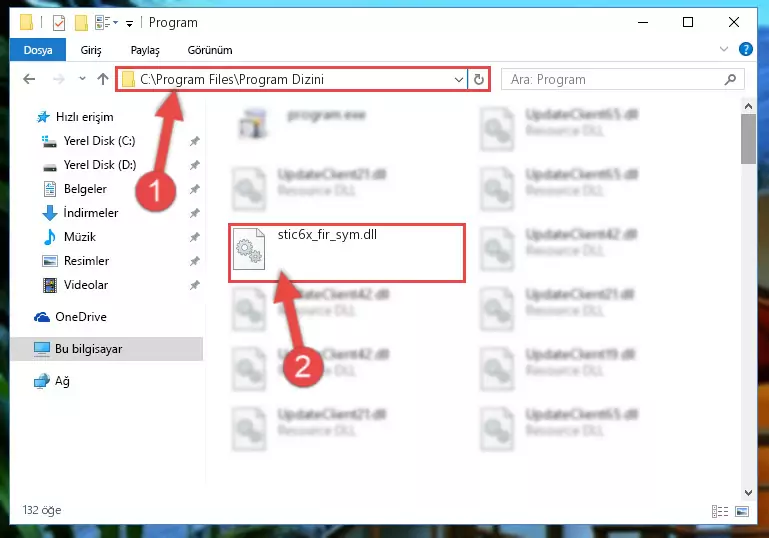Open the Dosya file menu

point(38,50)
